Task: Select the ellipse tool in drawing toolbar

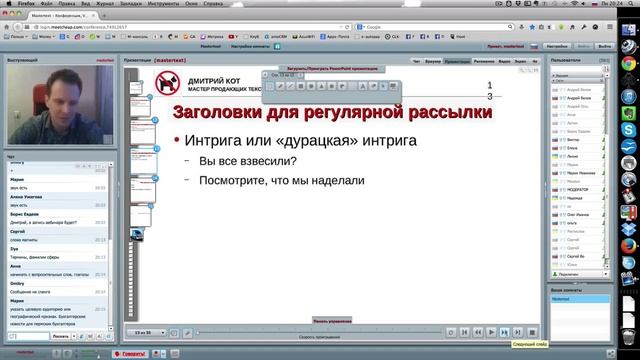Action: [x=311, y=86]
